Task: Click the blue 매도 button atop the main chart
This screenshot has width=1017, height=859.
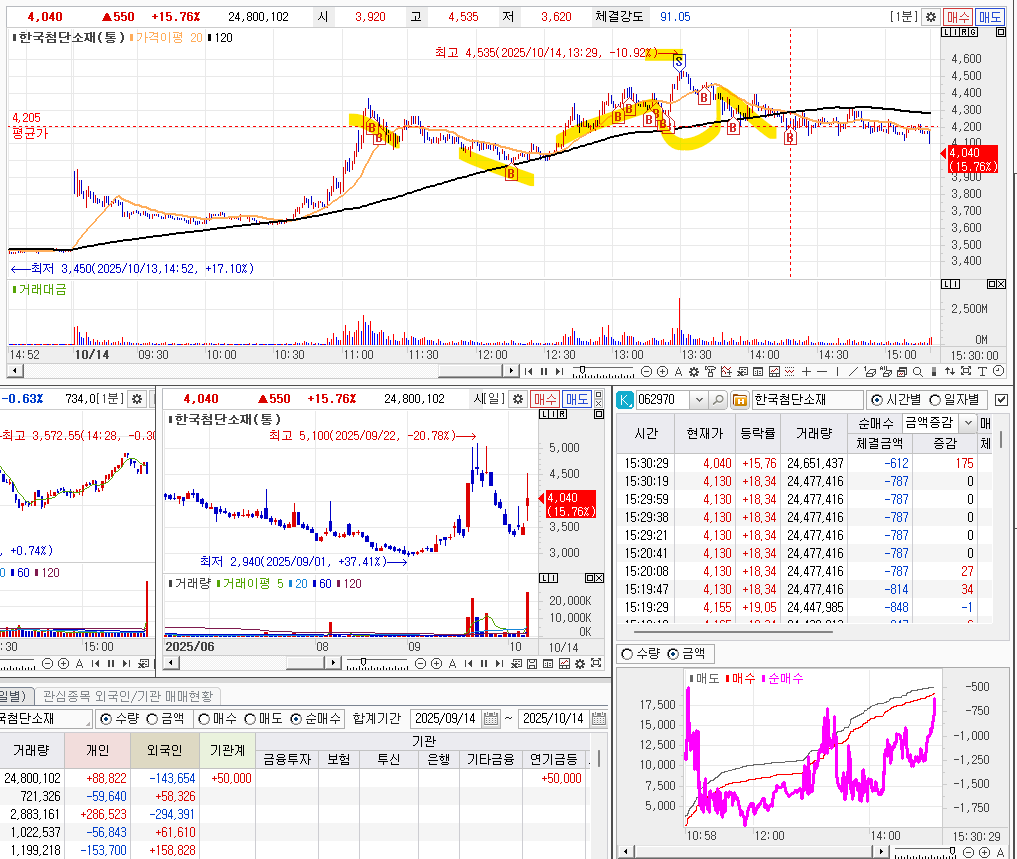Action: [x=990, y=17]
